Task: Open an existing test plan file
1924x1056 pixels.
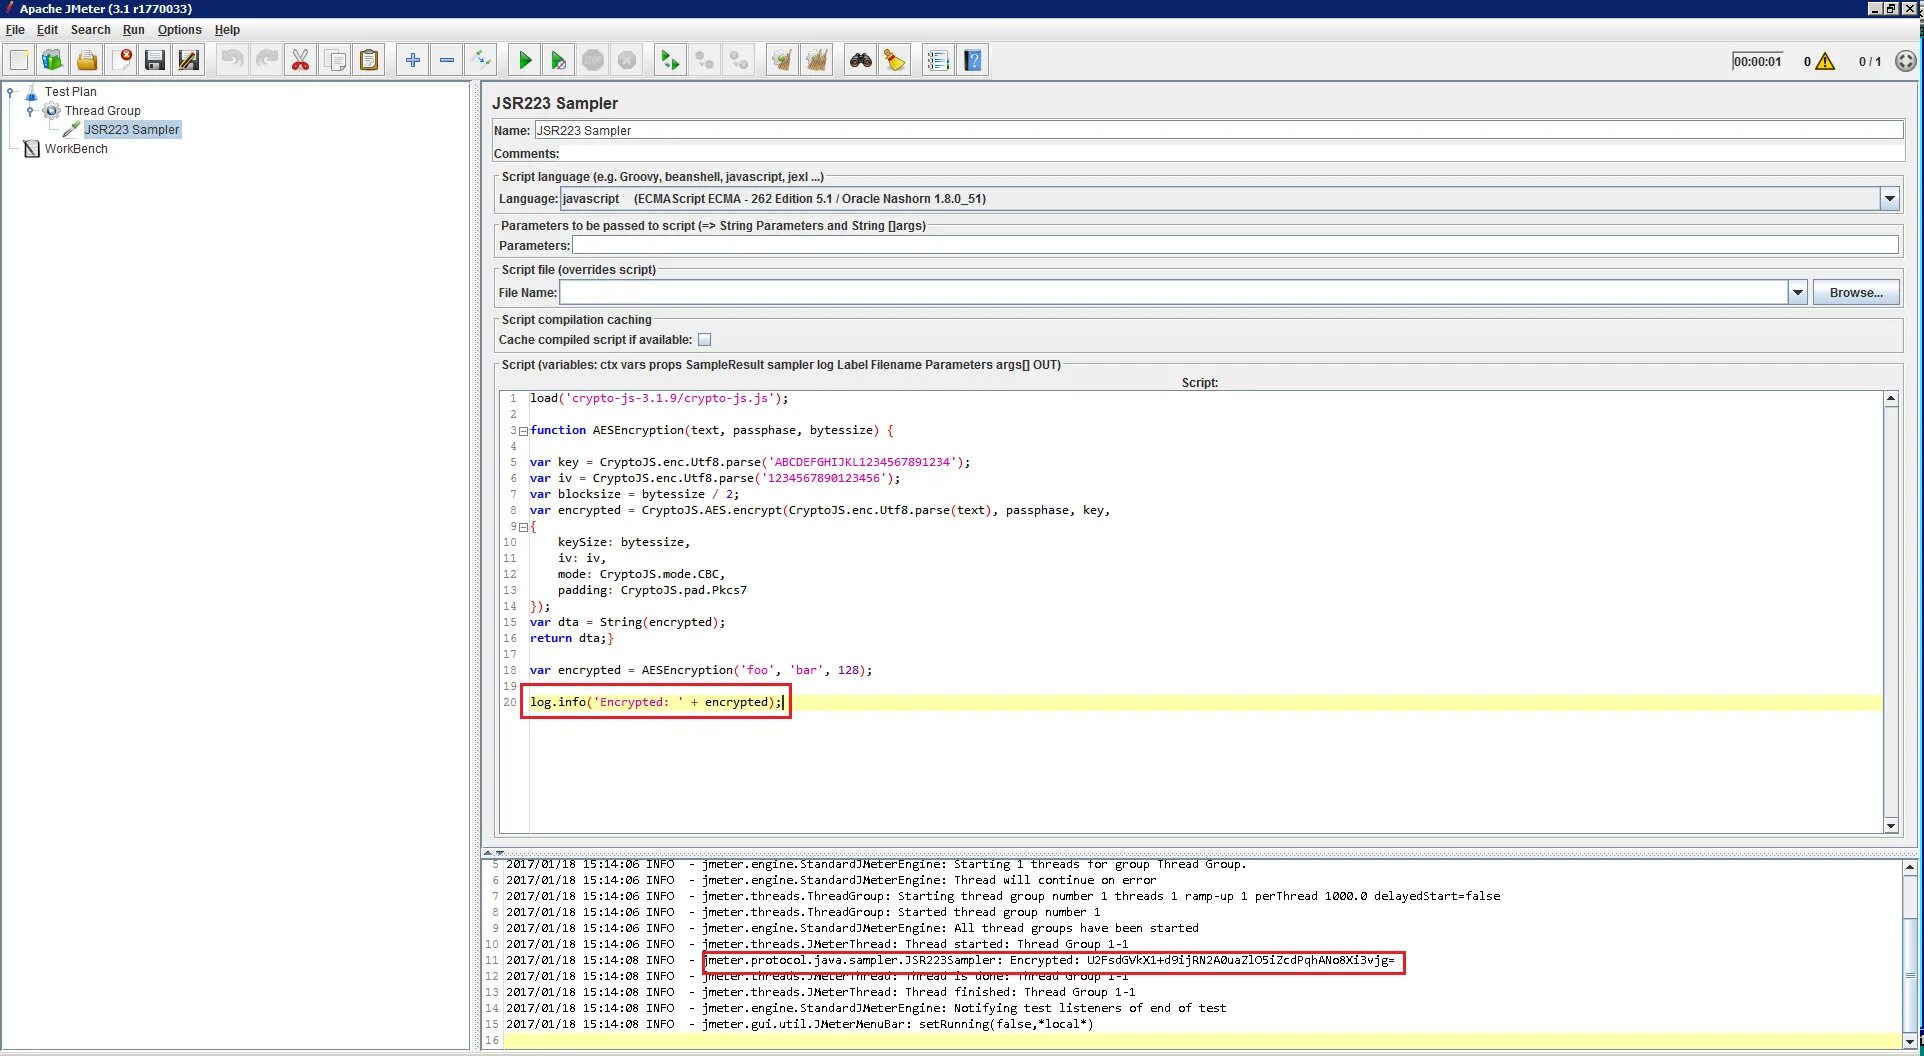Action: [x=87, y=61]
